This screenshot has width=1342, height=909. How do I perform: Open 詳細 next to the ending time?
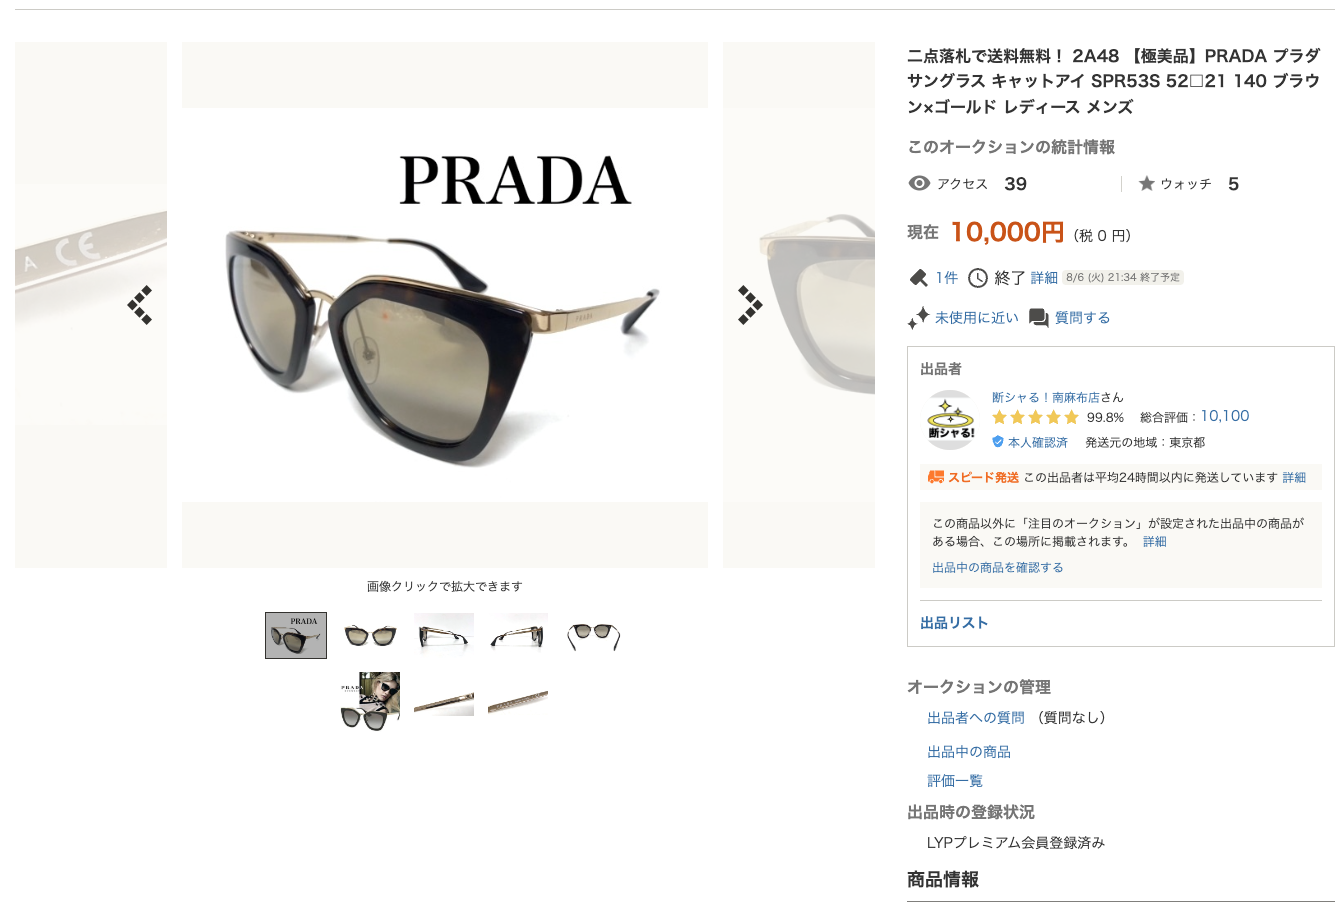[1044, 278]
